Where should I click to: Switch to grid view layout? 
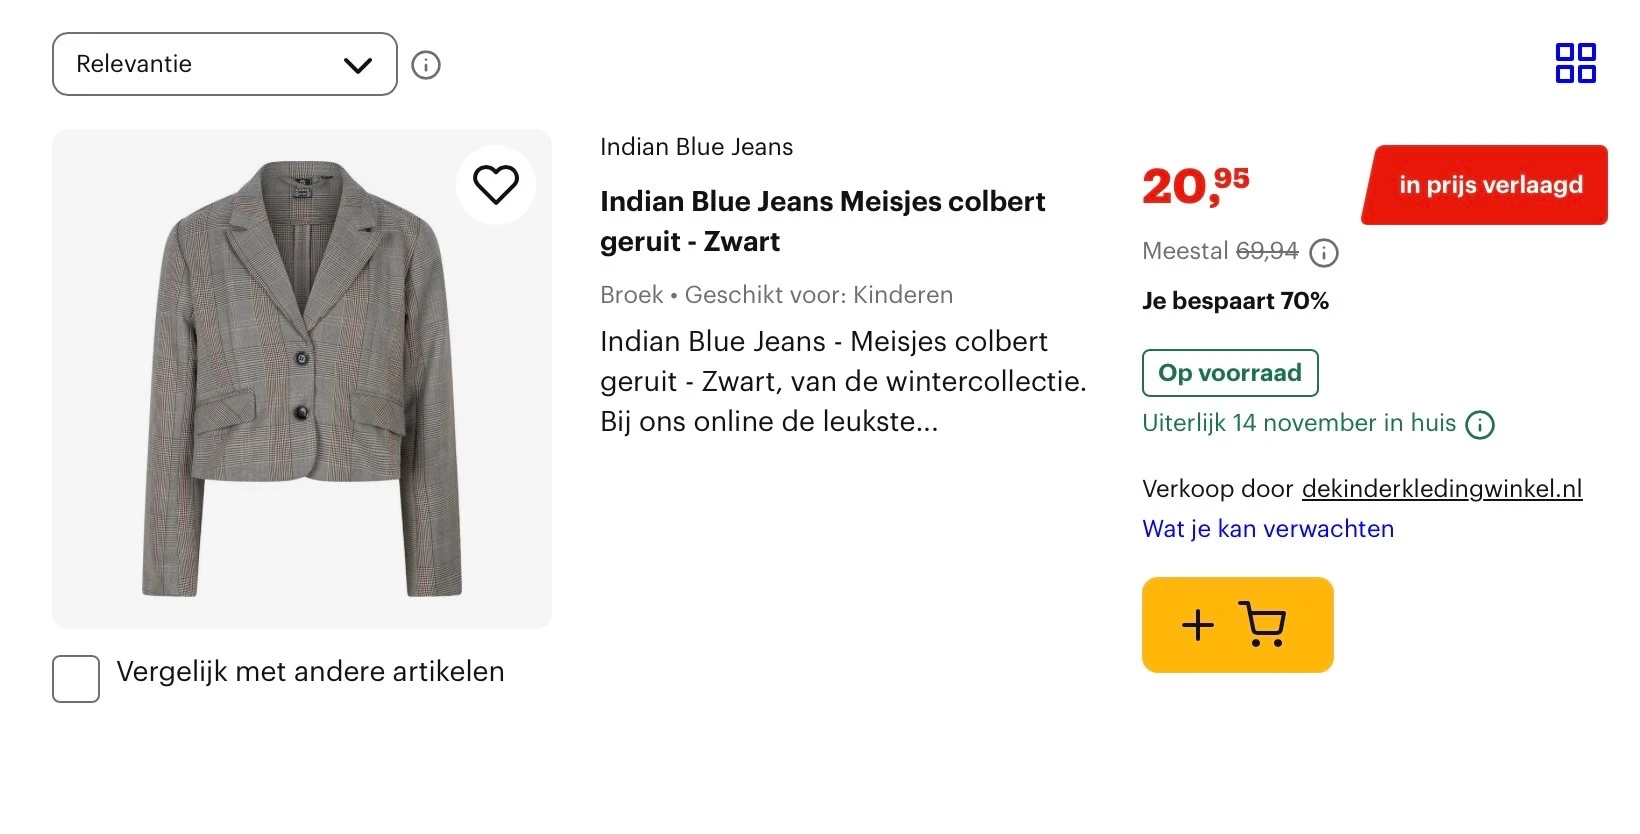pos(1577,63)
